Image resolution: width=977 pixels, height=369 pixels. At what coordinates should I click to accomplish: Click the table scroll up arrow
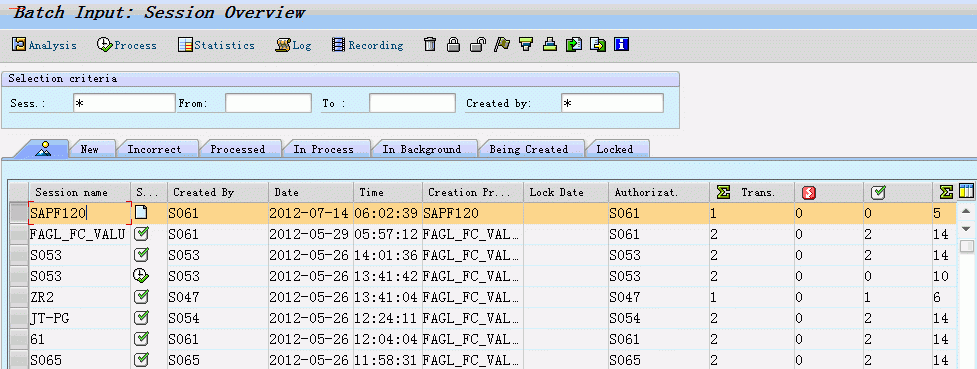[966, 211]
